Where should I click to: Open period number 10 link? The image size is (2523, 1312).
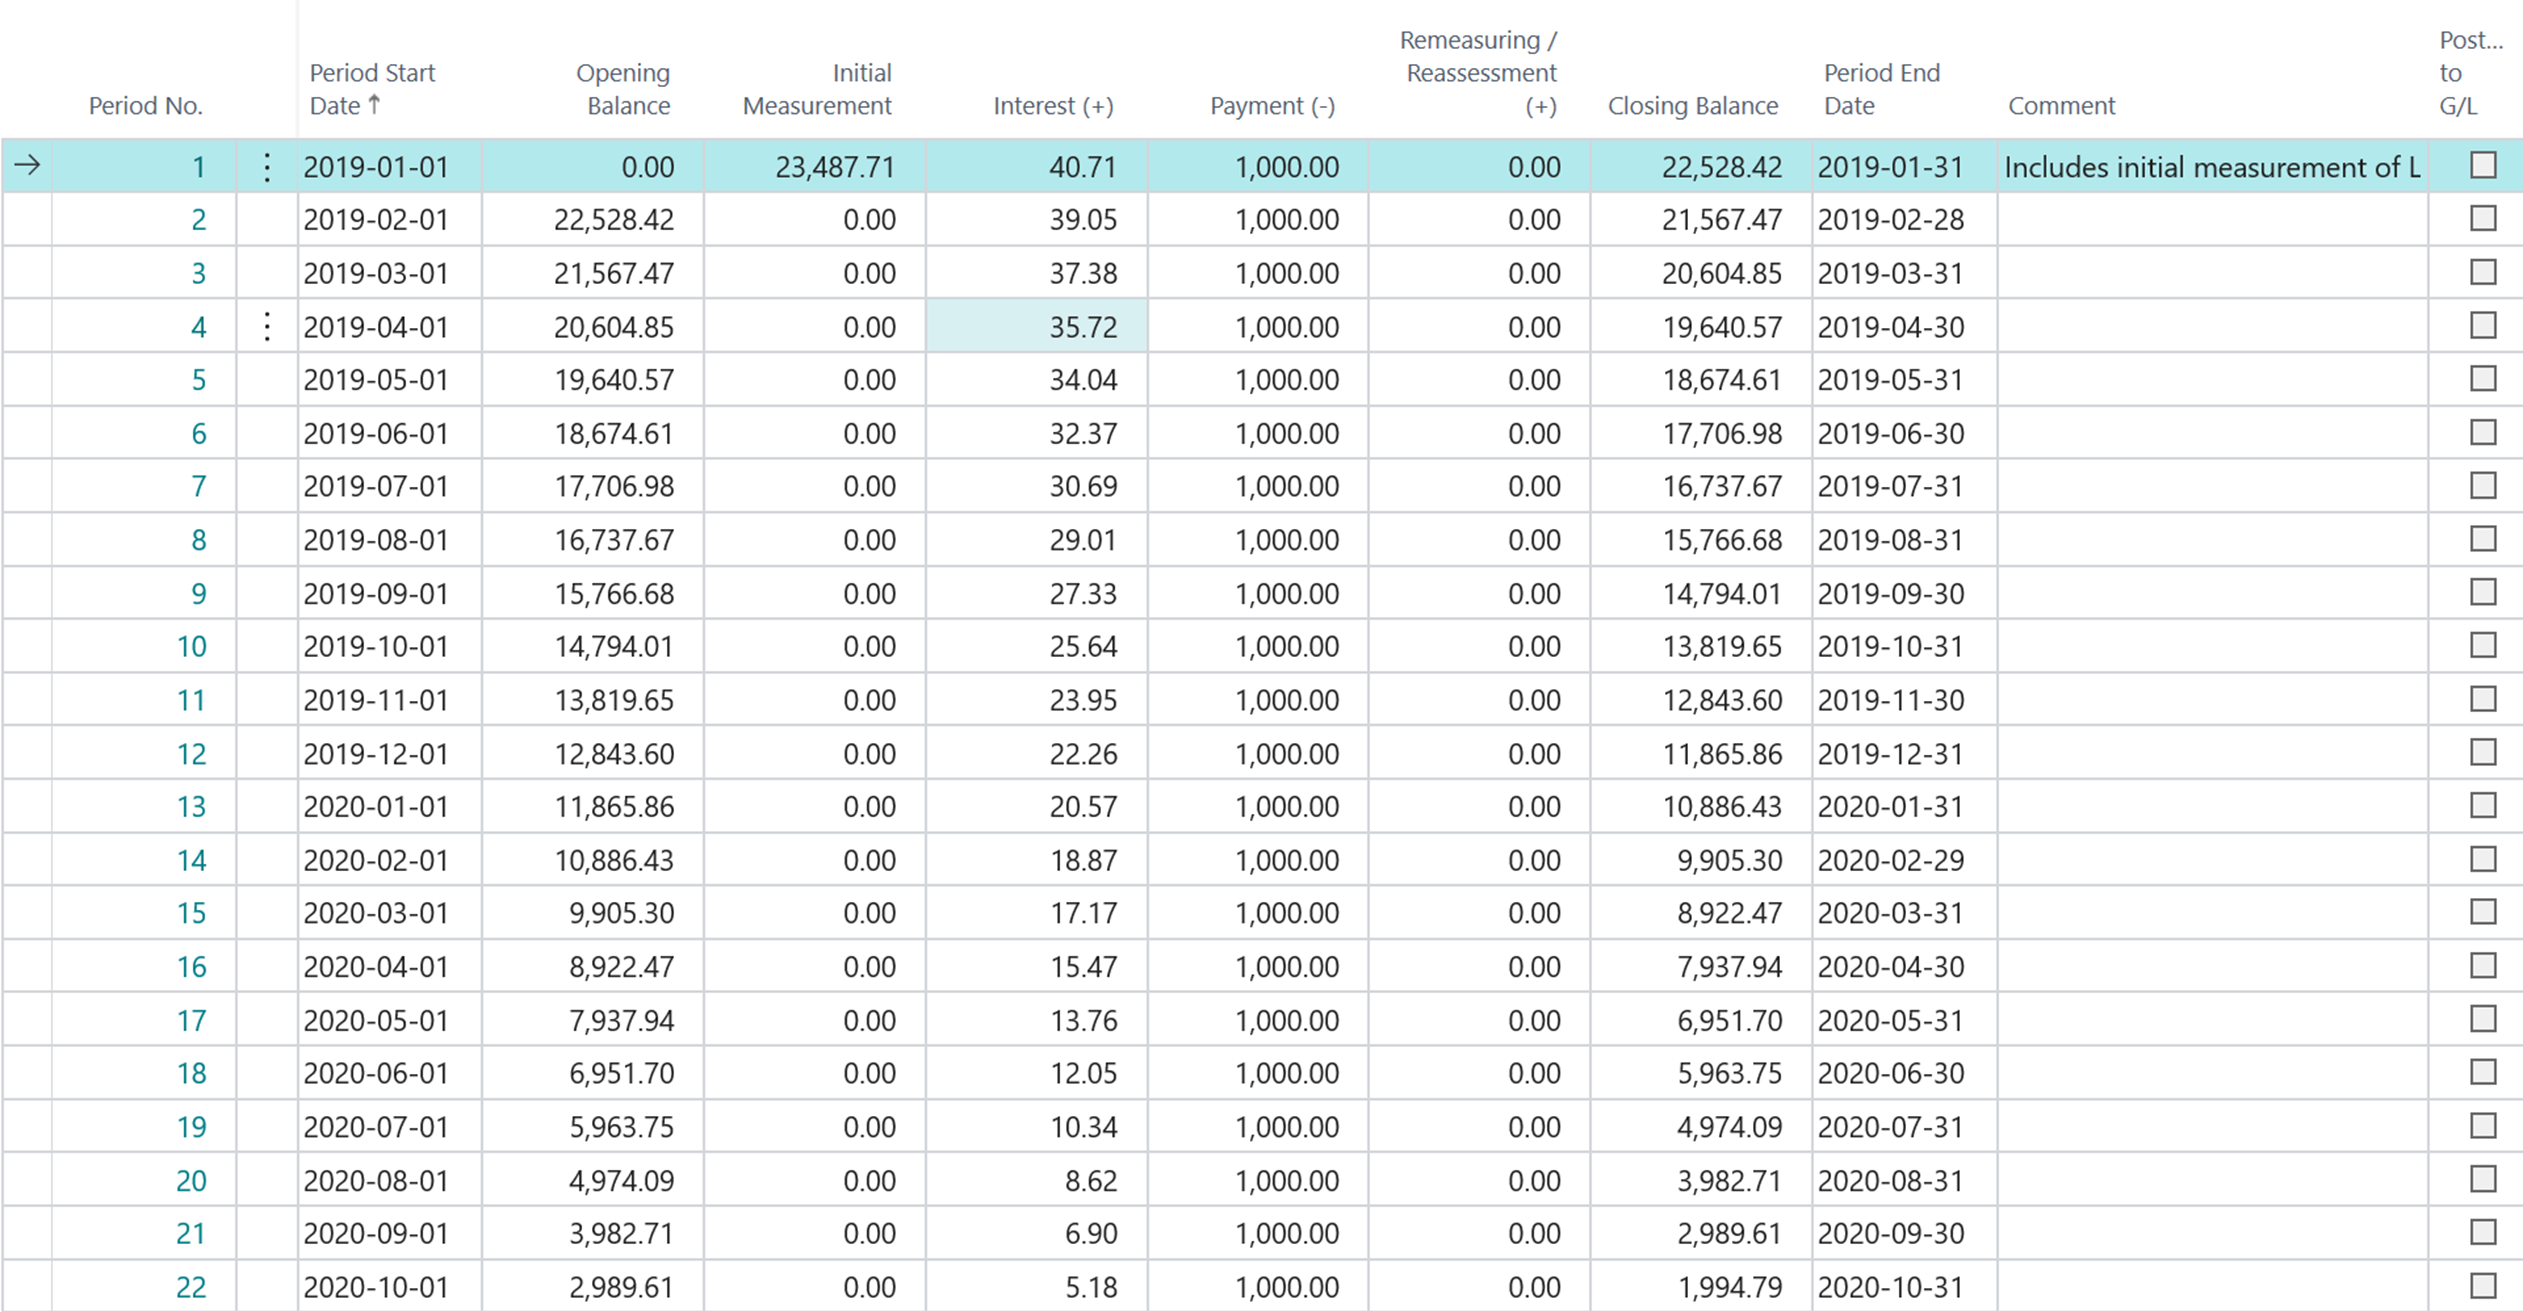pyautogui.click(x=191, y=647)
